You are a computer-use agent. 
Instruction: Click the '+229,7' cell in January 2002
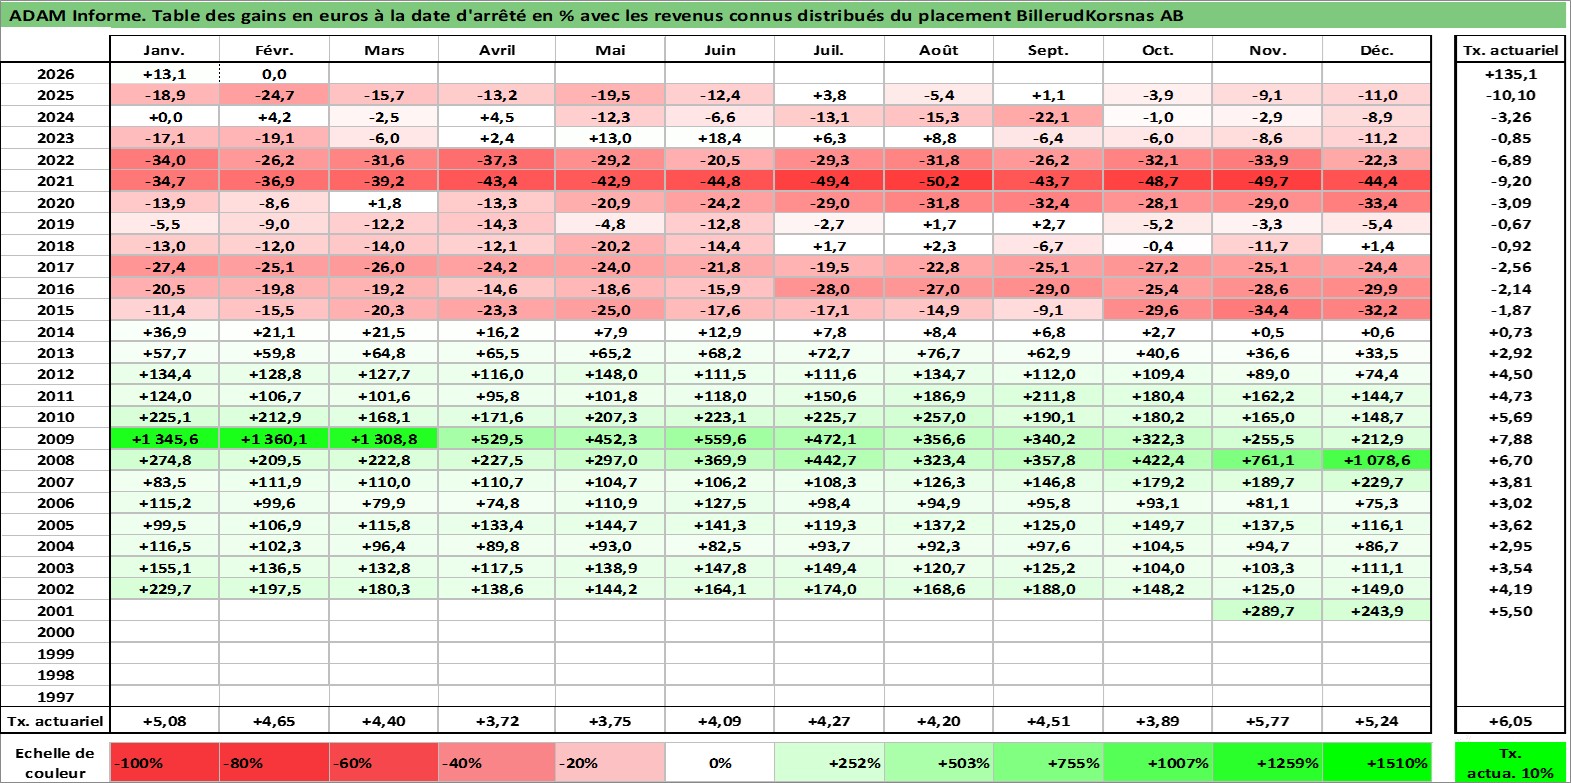click(164, 589)
